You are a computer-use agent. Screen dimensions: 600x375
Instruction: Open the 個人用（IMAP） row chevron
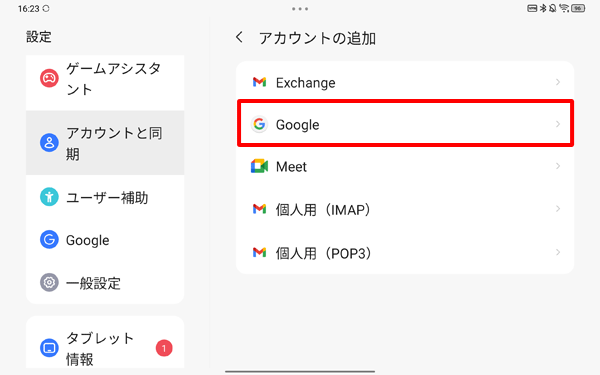pos(558,209)
